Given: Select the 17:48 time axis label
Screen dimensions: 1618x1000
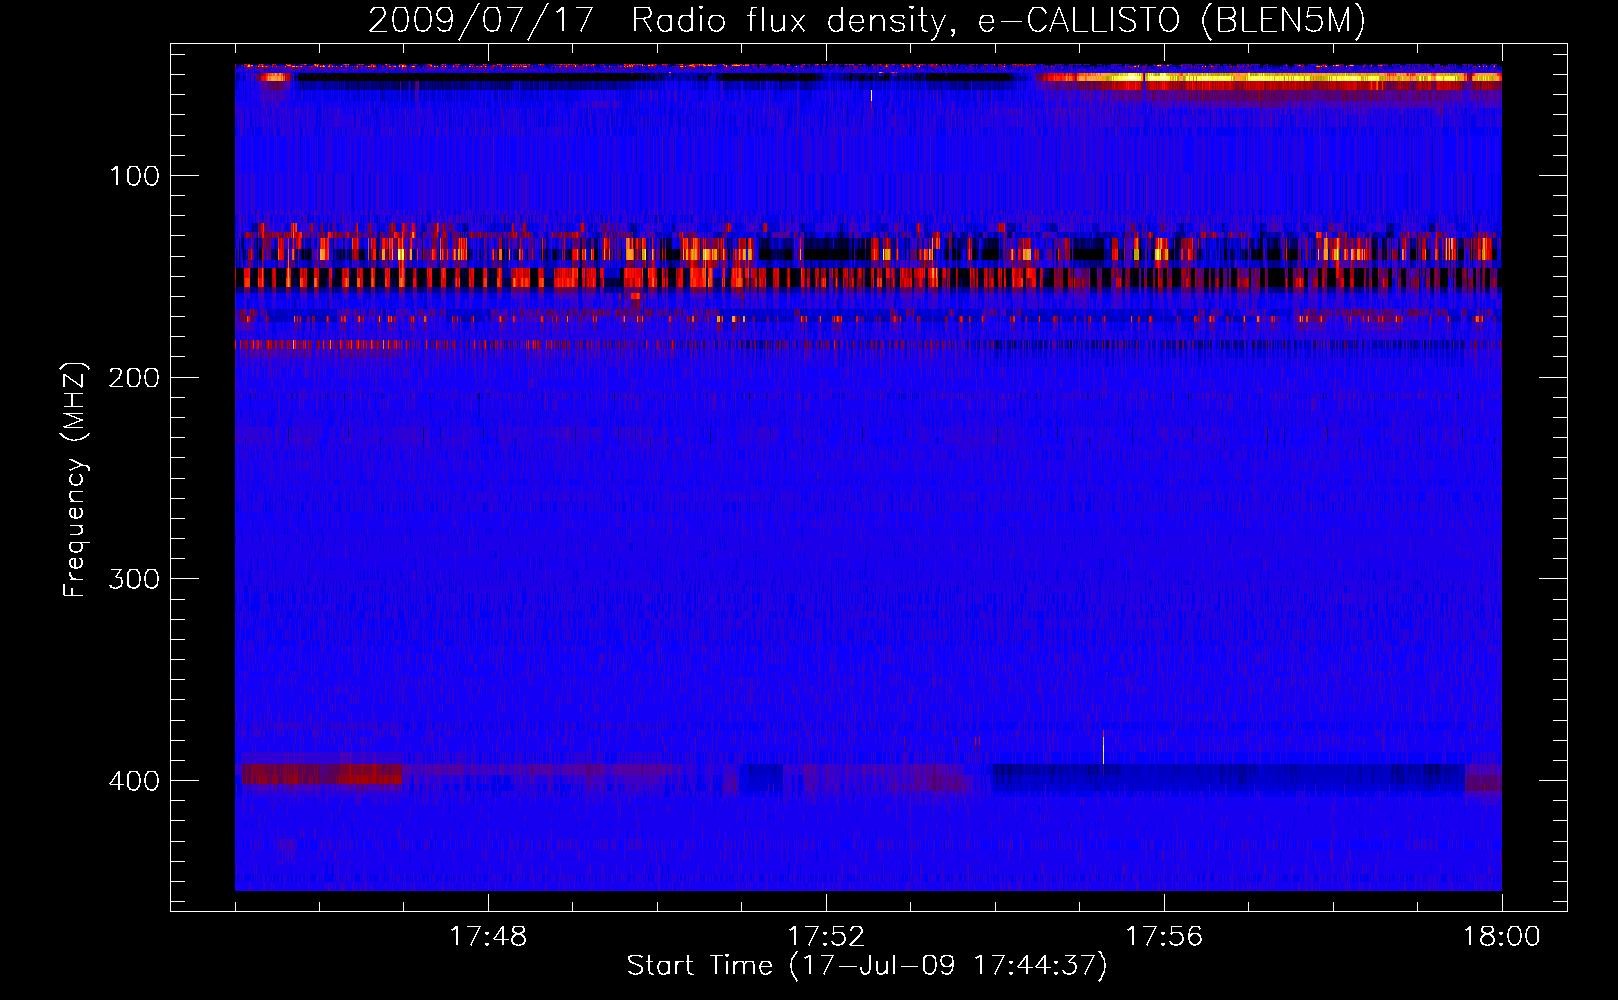Looking at the screenshot, I should pyautogui.click(x=488, y=937).
